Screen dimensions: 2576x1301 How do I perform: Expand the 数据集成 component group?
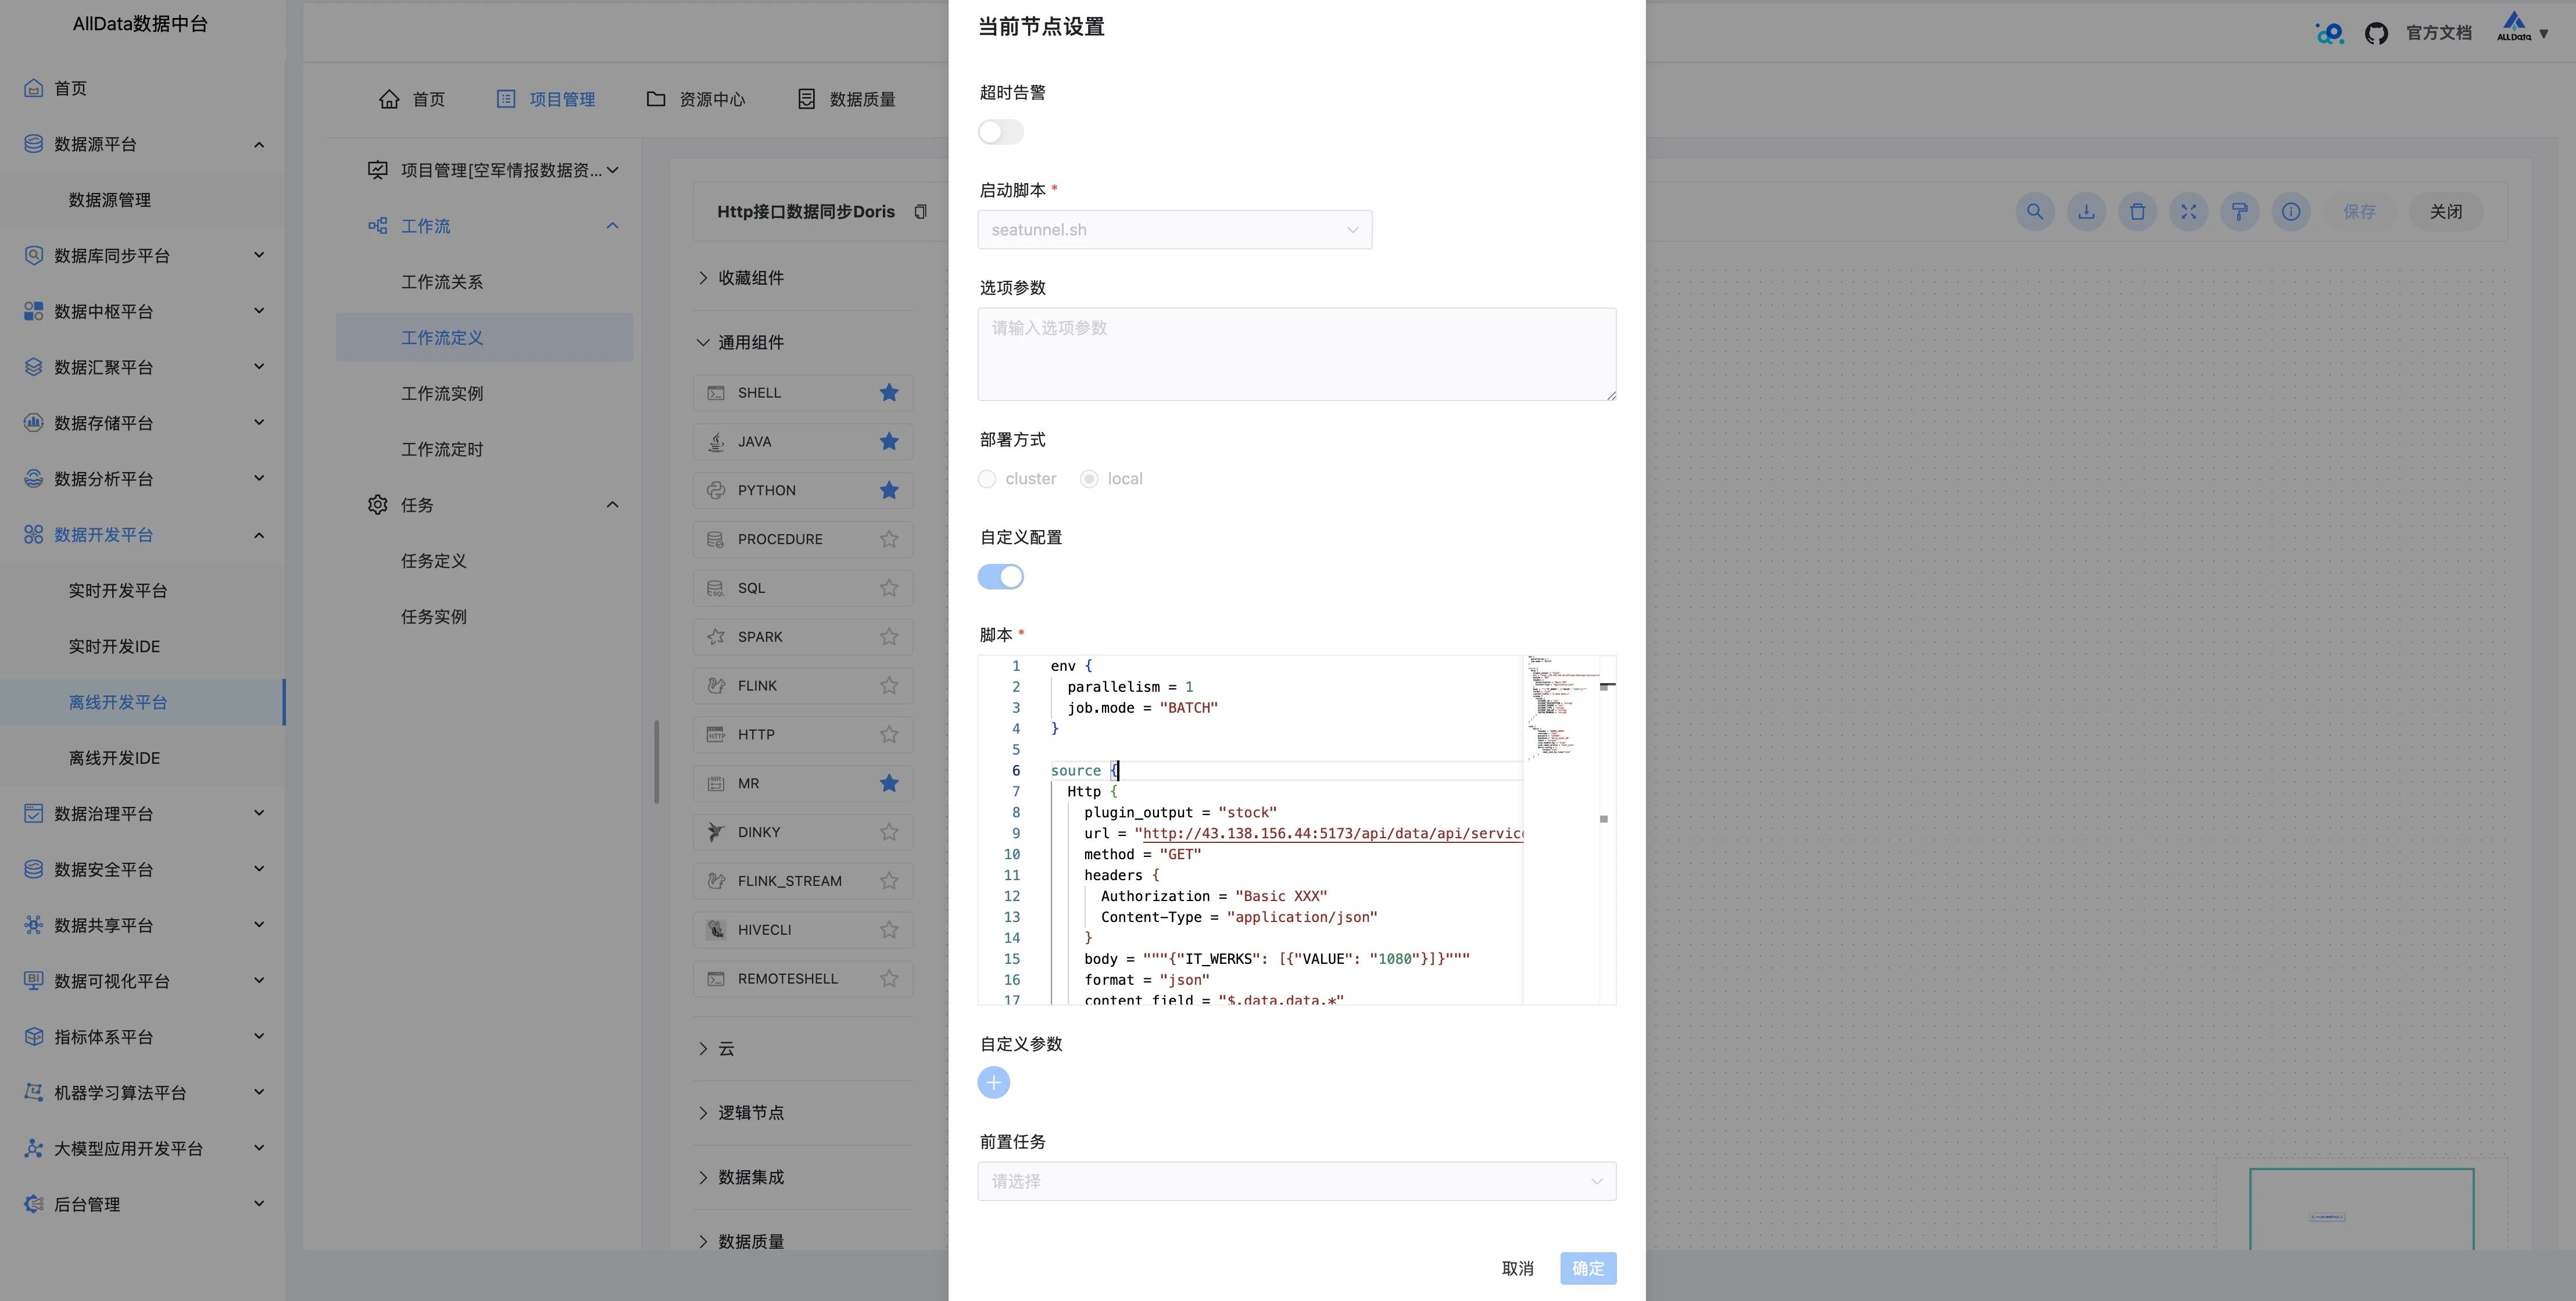tap(750, 1177)
